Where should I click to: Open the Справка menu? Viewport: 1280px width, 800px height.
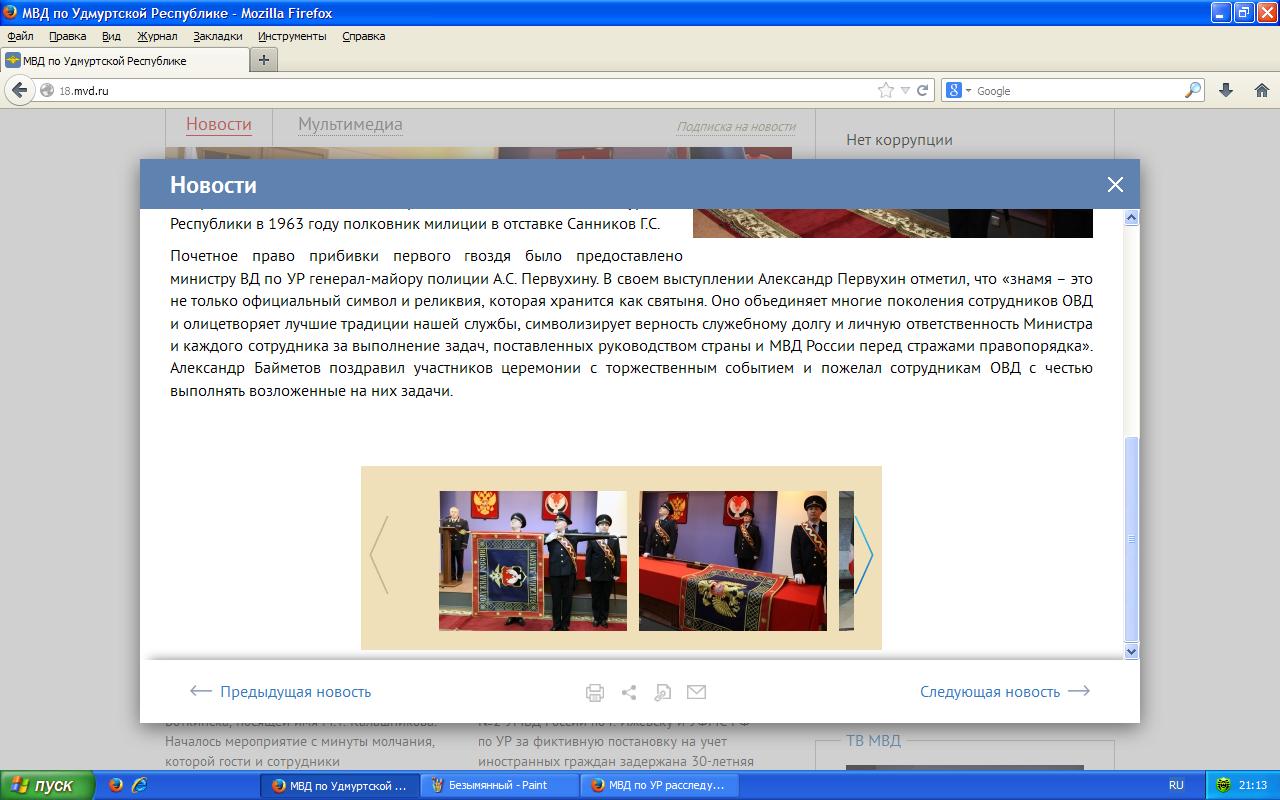363,36
